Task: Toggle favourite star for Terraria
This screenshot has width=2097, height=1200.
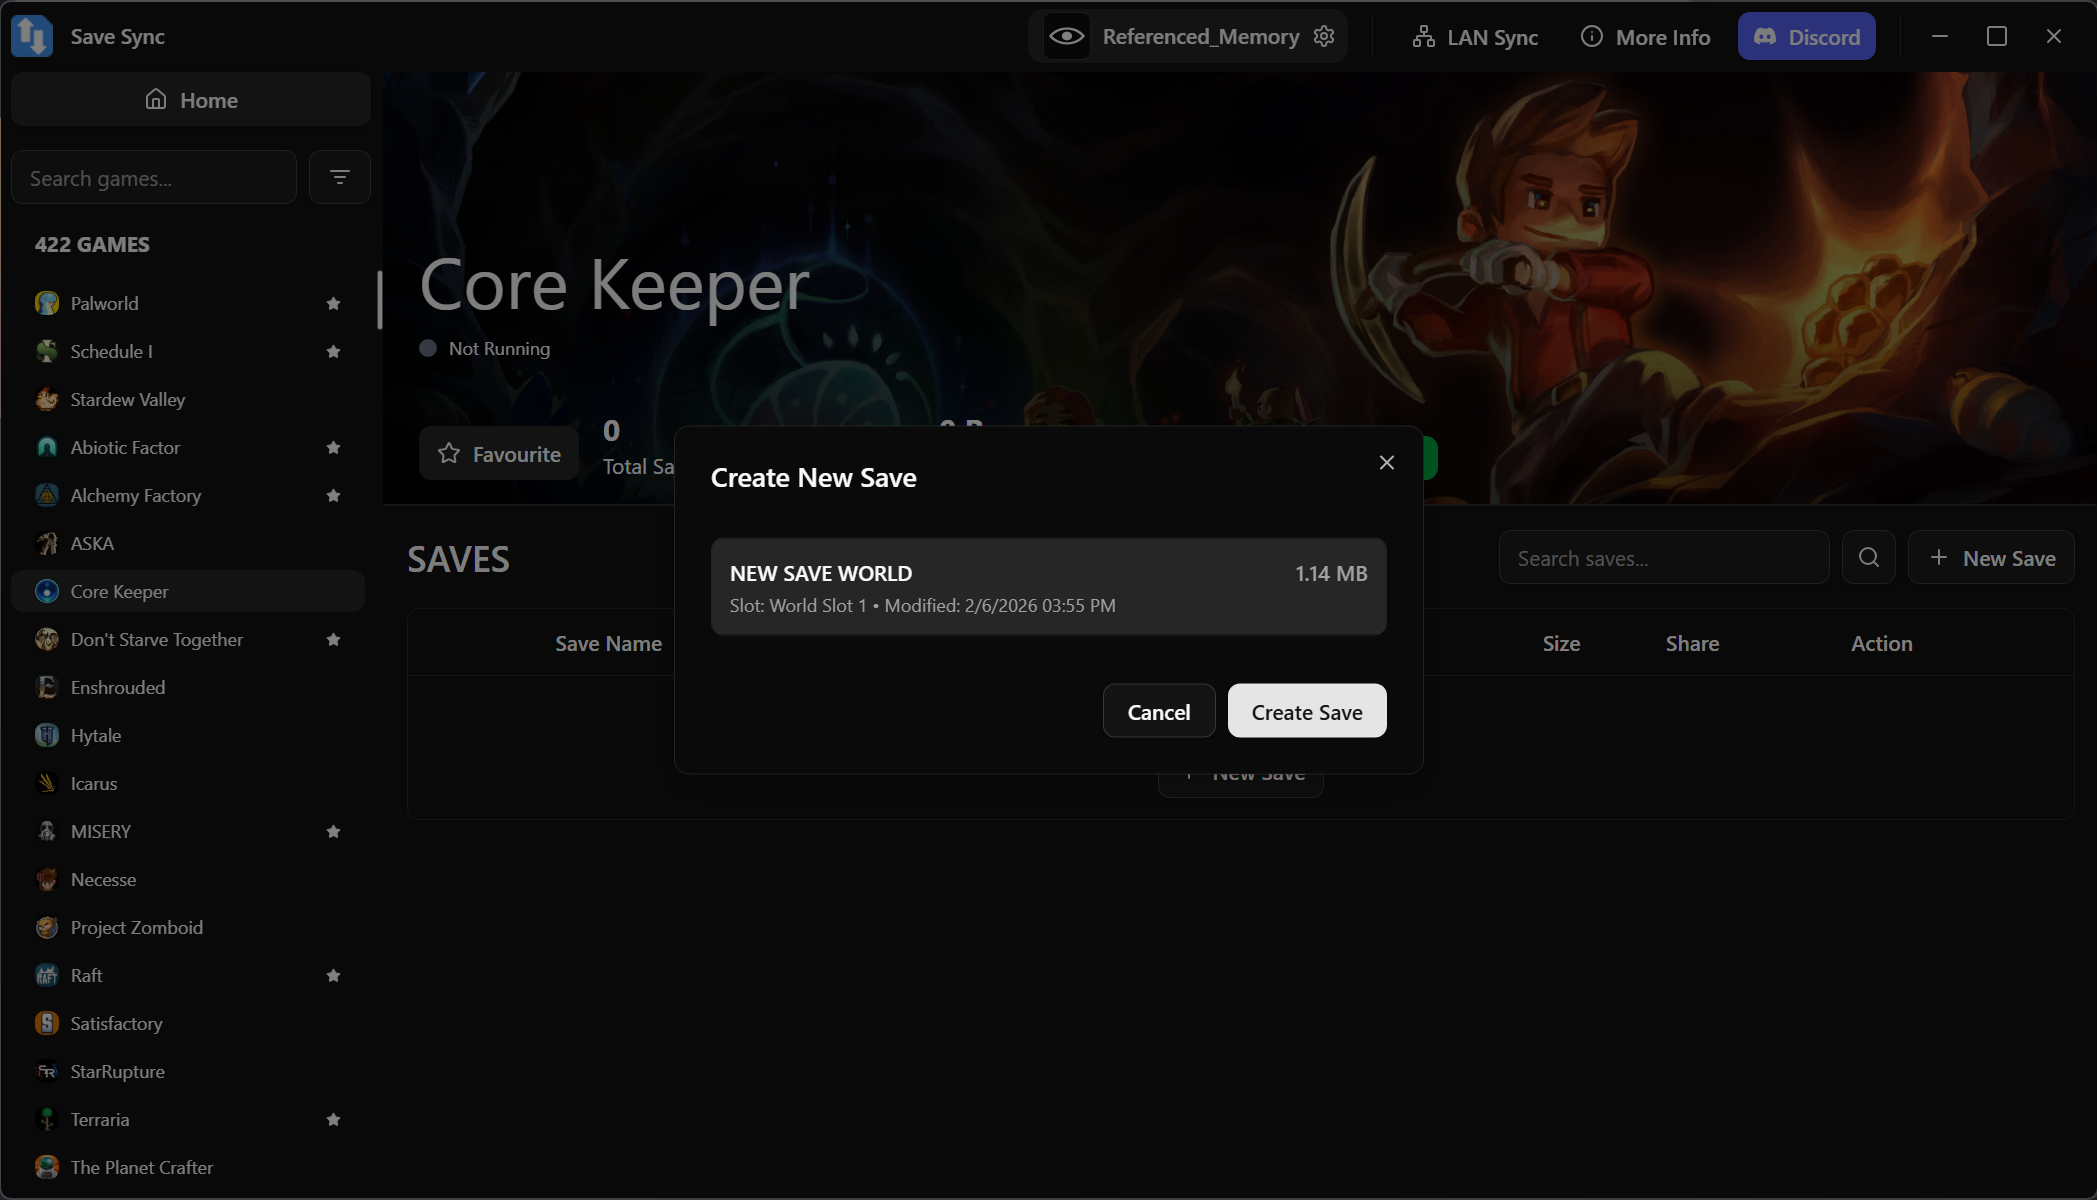Action: click(334, 1119)
